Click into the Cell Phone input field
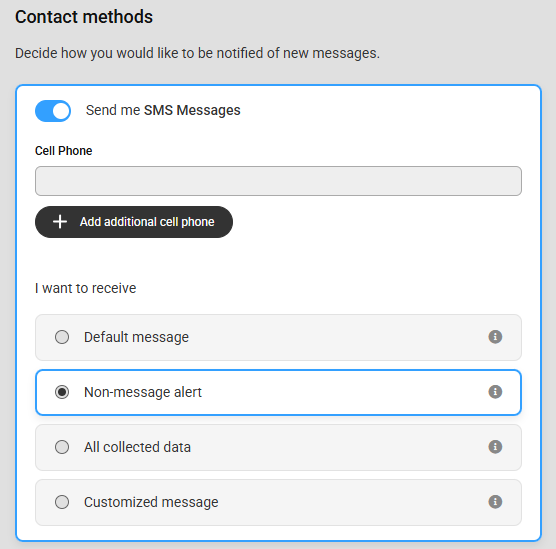 click(278, 181)
